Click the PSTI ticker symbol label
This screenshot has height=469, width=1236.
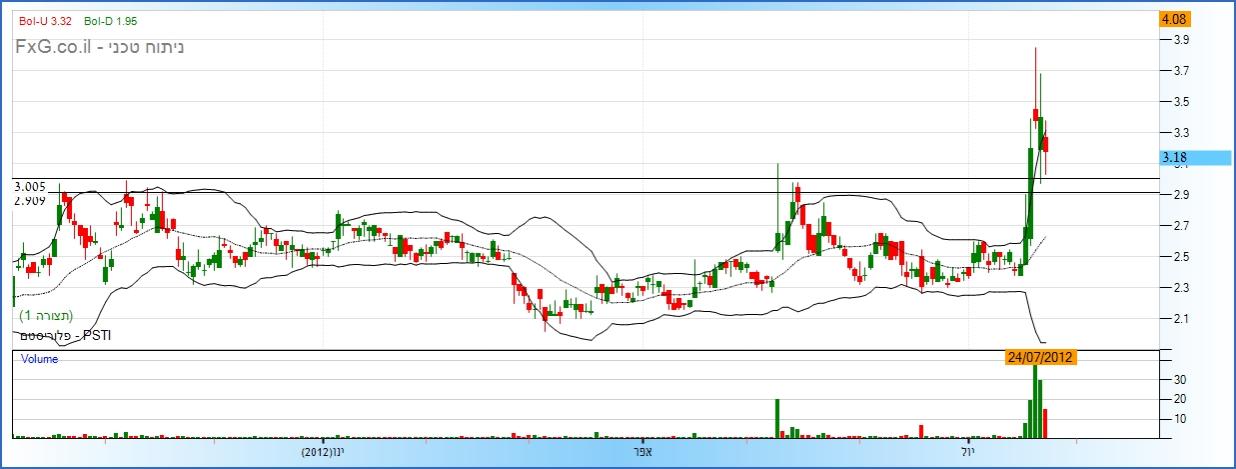[x=96, y=336]
